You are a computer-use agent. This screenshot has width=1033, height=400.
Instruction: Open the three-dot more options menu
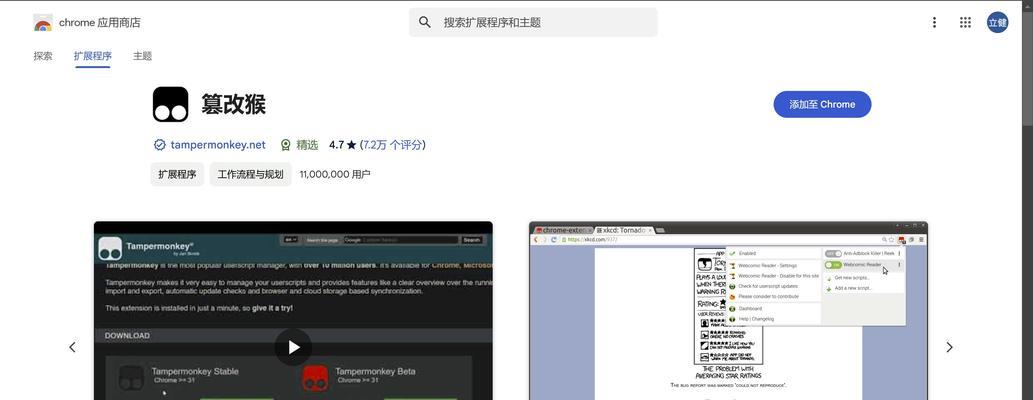tap(934, 22)
